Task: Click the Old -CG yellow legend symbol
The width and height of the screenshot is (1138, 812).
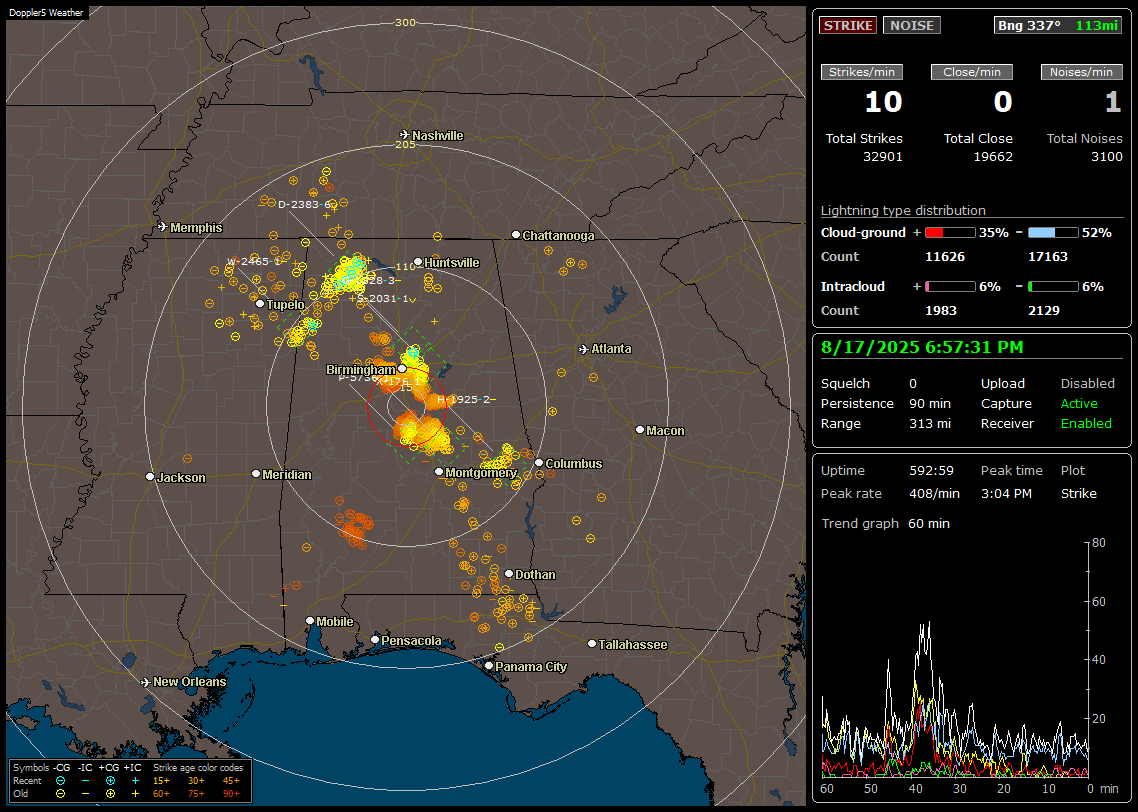Action: click(x=60, y=794)
